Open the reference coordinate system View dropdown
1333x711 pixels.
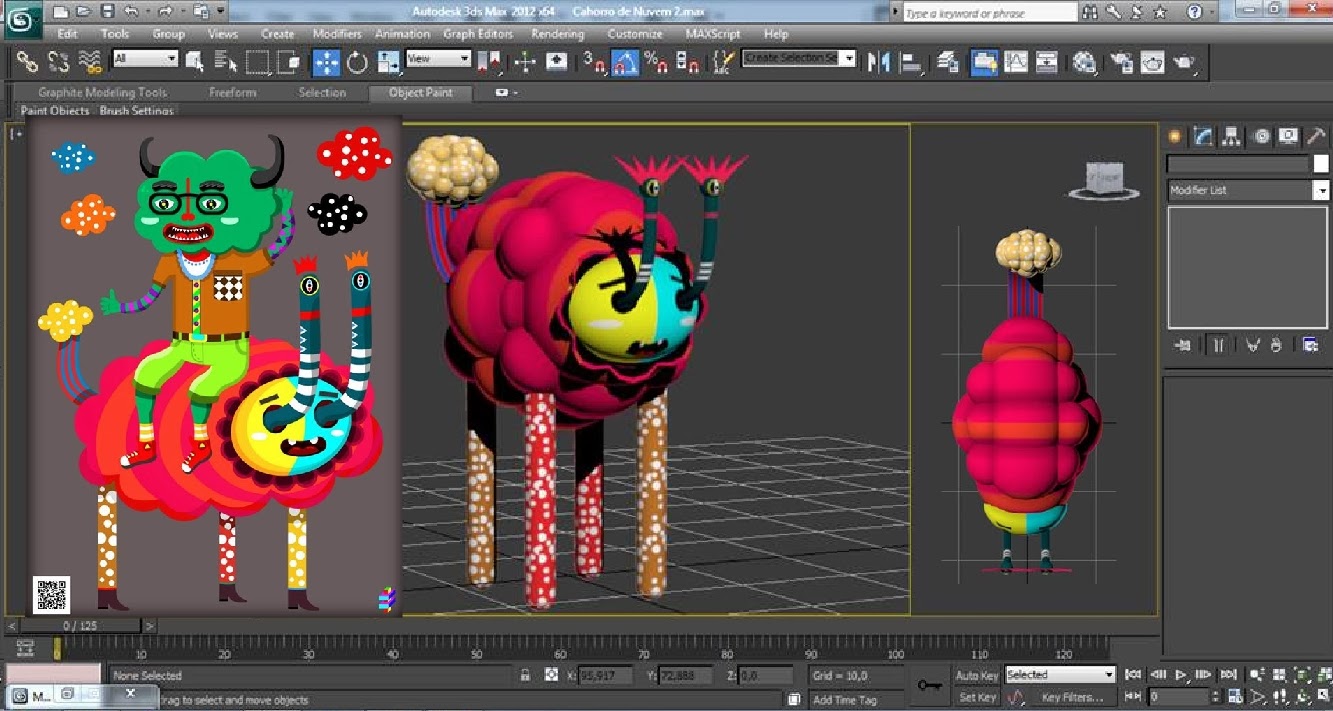point(438,59)
